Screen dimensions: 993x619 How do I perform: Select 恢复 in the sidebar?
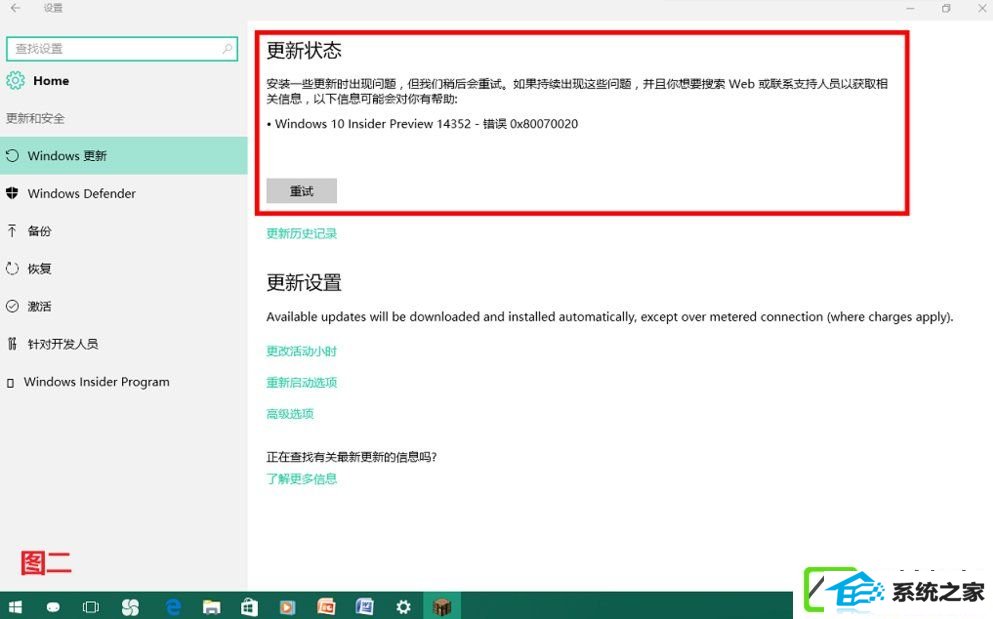click(123, 269)
